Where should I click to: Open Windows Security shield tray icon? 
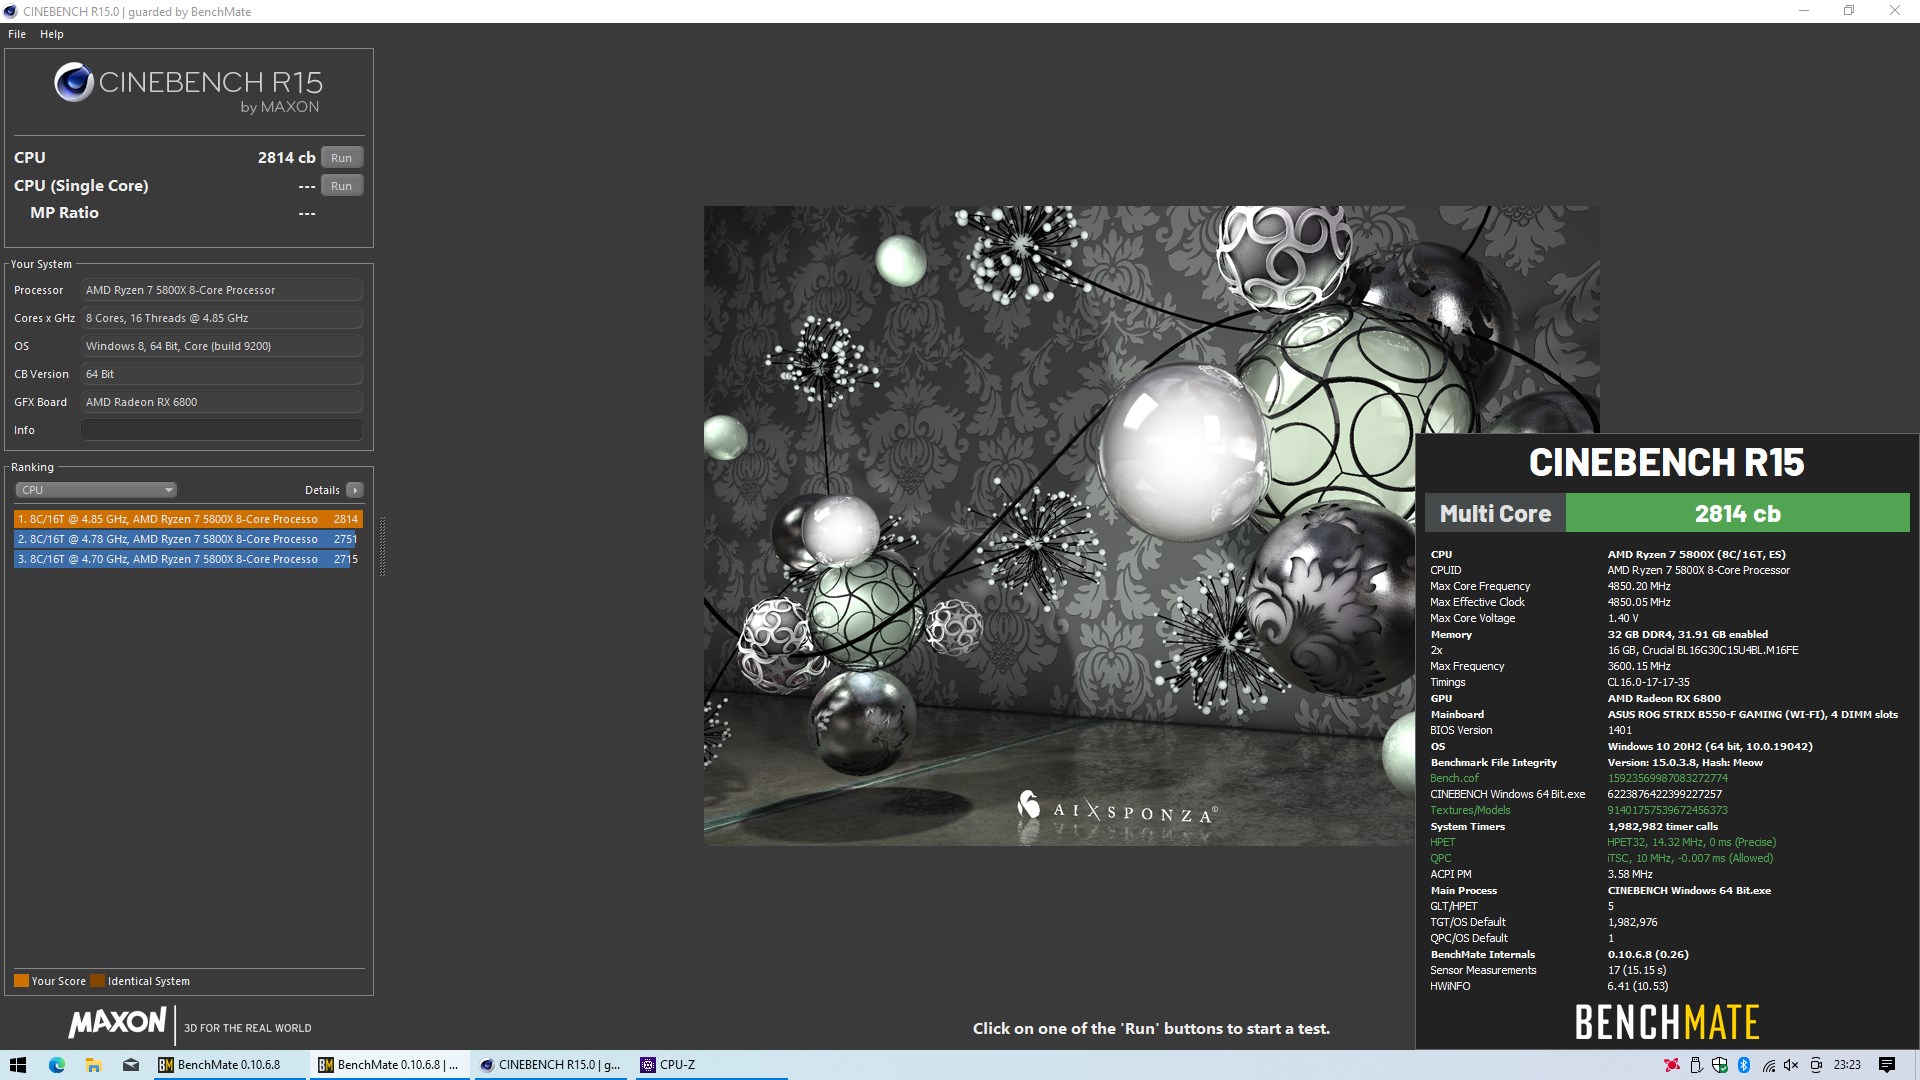[x=1720, y=1065]
